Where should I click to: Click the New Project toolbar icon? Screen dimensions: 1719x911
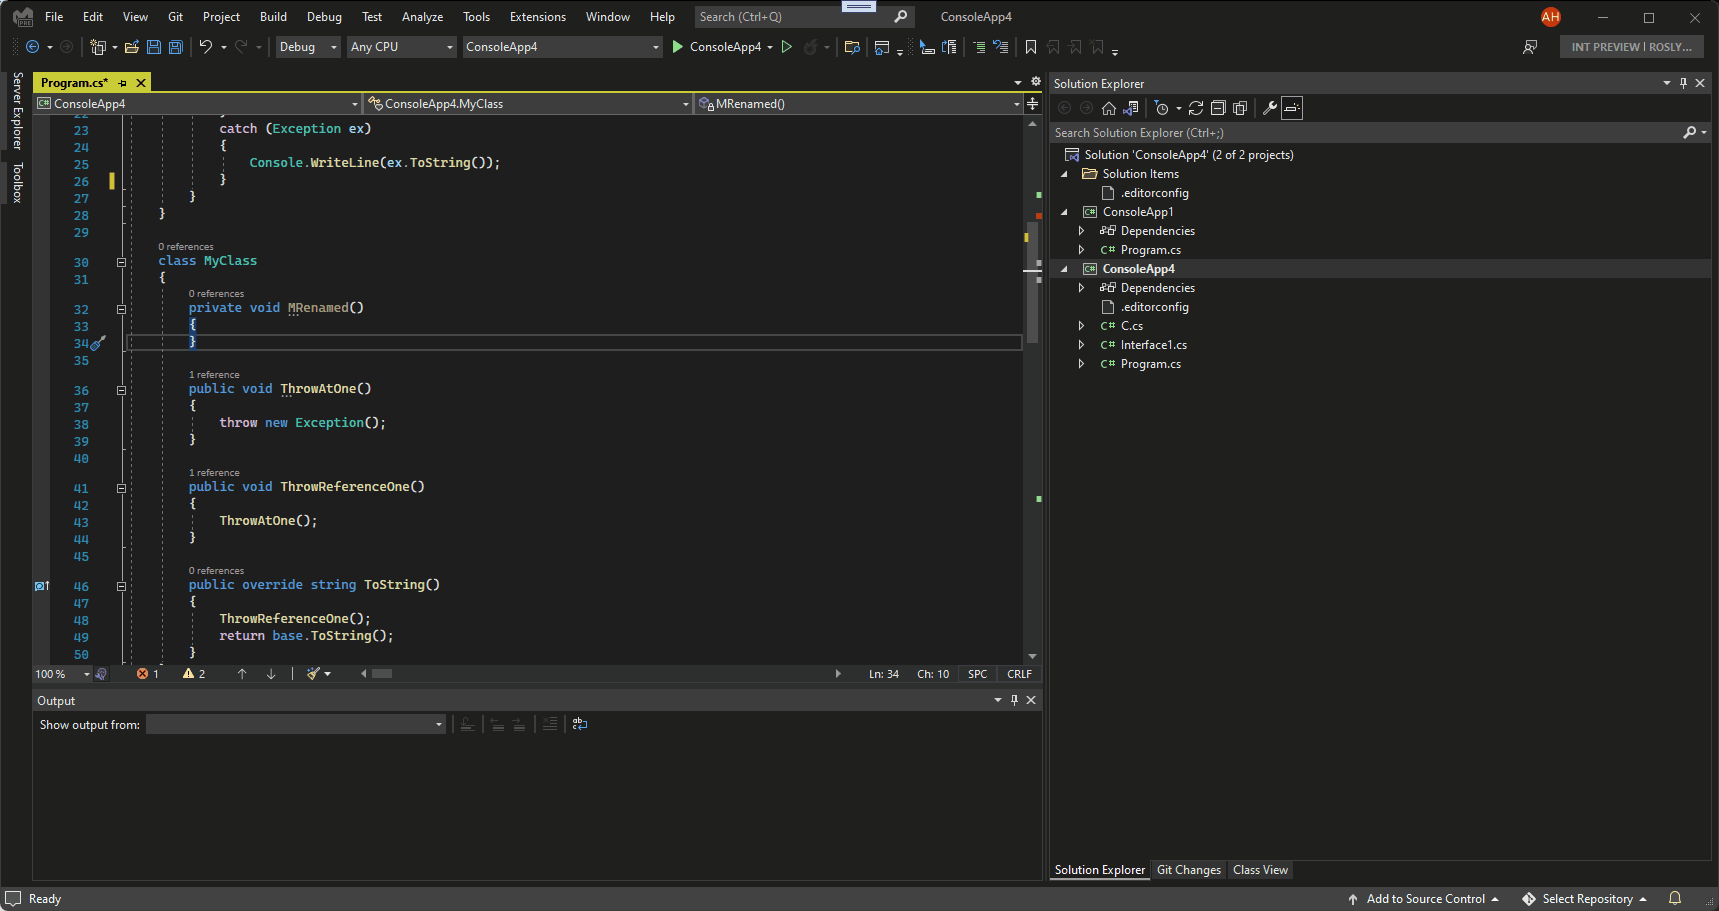(x=98, y=47)
